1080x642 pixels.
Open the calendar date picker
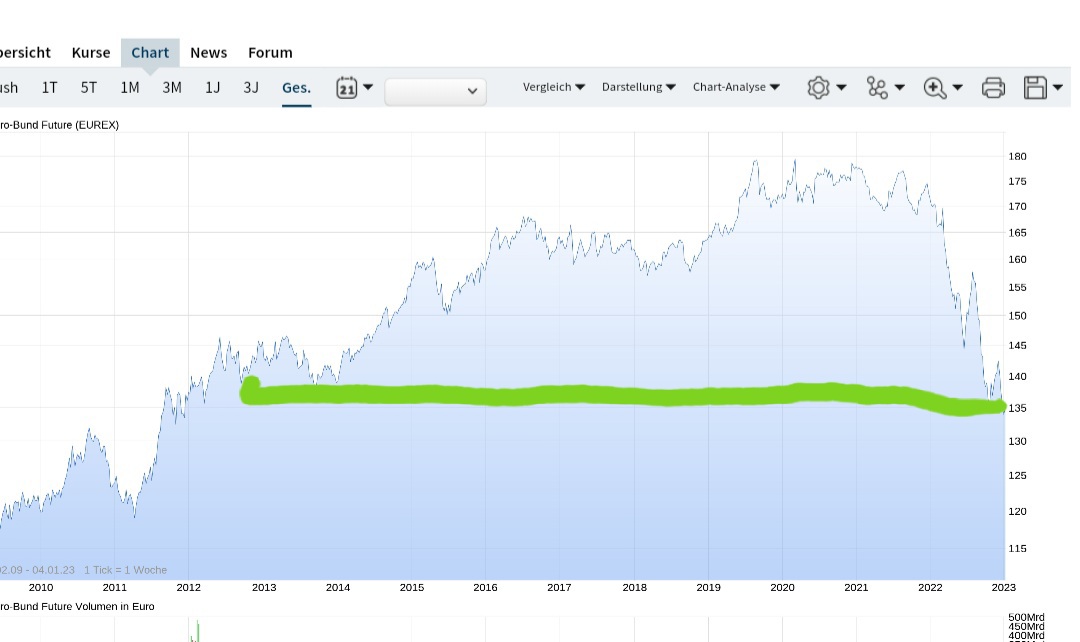click(354, 87)
